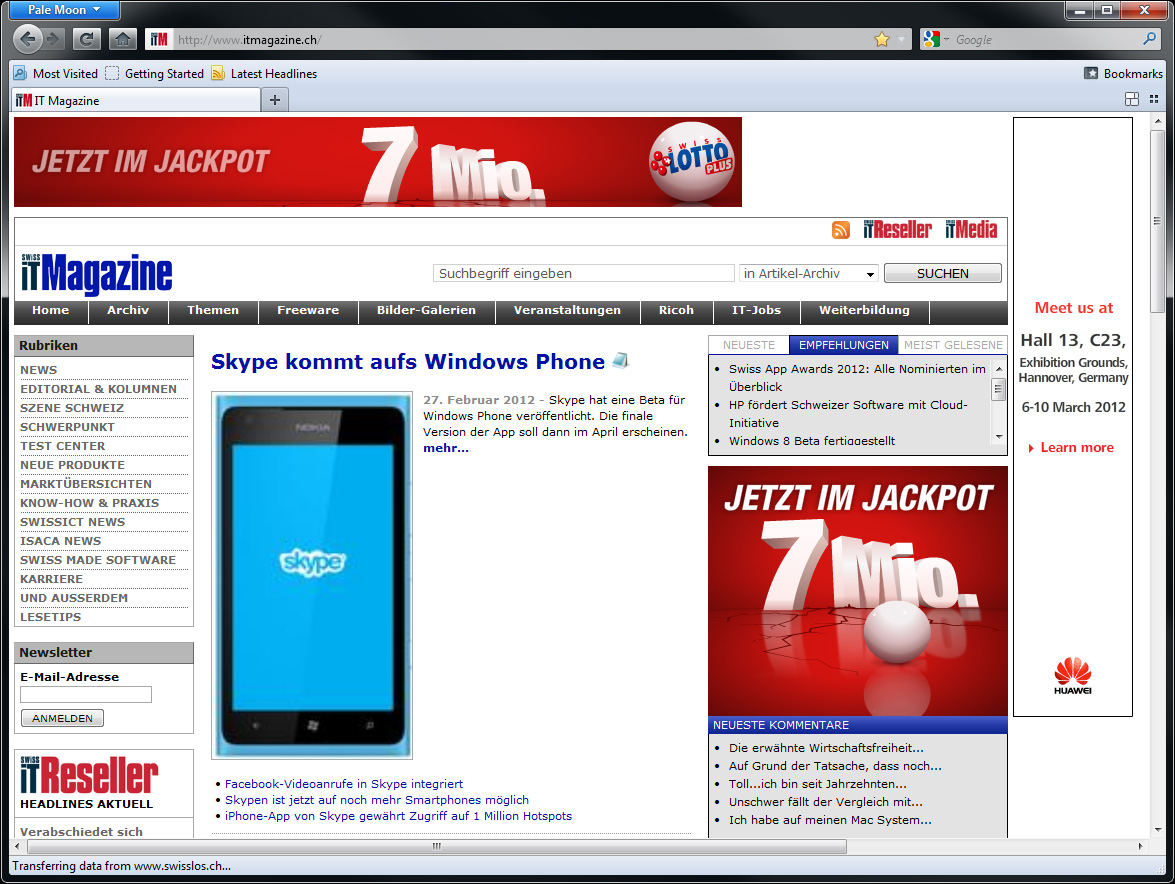This screenshot has width=1175, height=884.
Task: Open 'iPhone-App von Skype gewährt Zugriff' link
Action: [398, 816]
